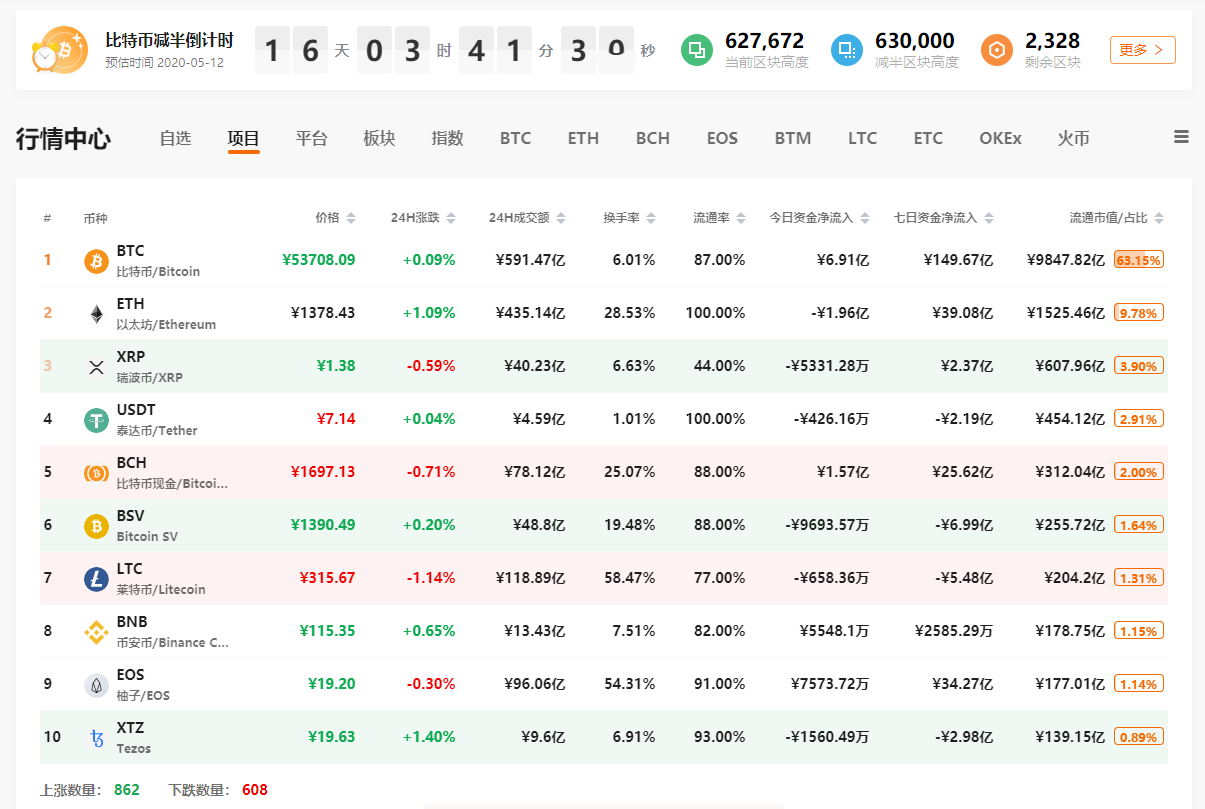Screen dimensions: 1205x809
Task: Open the ETH market tab
Action: coord(583,138)
